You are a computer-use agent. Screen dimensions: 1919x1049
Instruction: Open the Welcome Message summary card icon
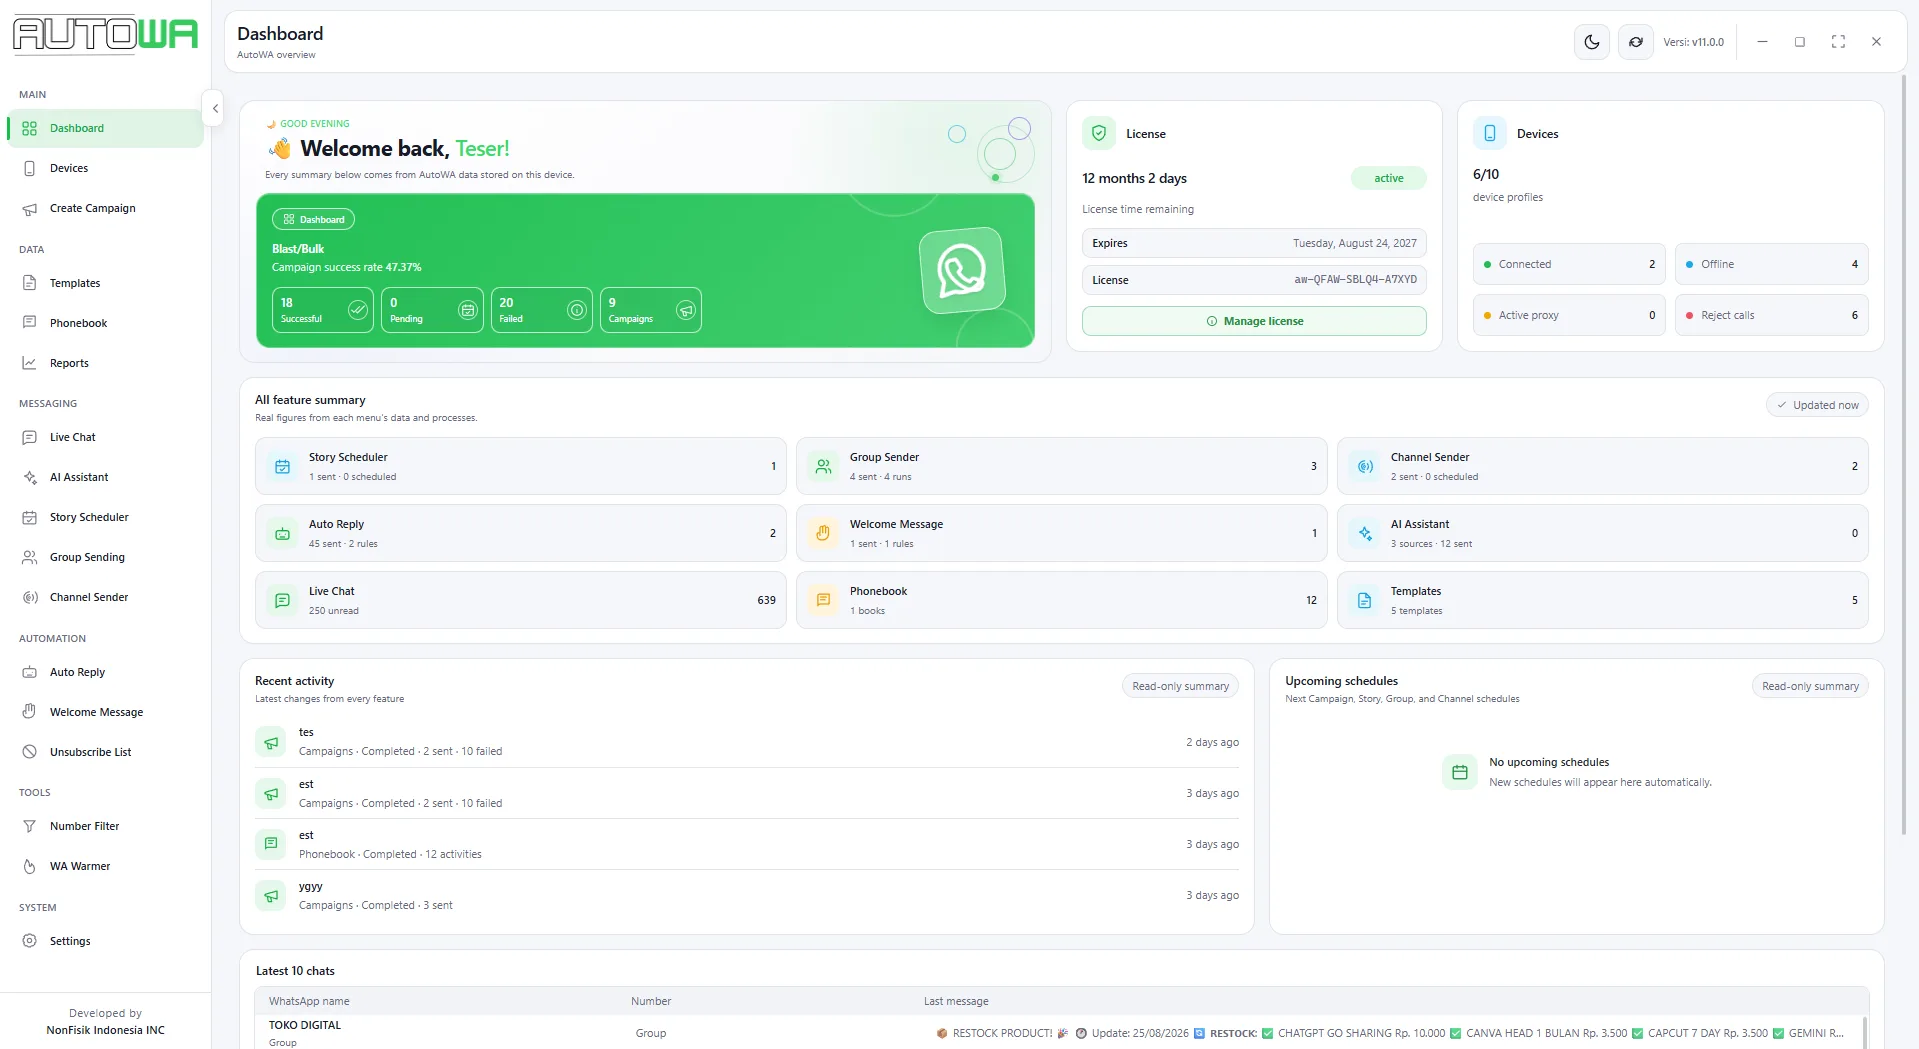(823, 533)
